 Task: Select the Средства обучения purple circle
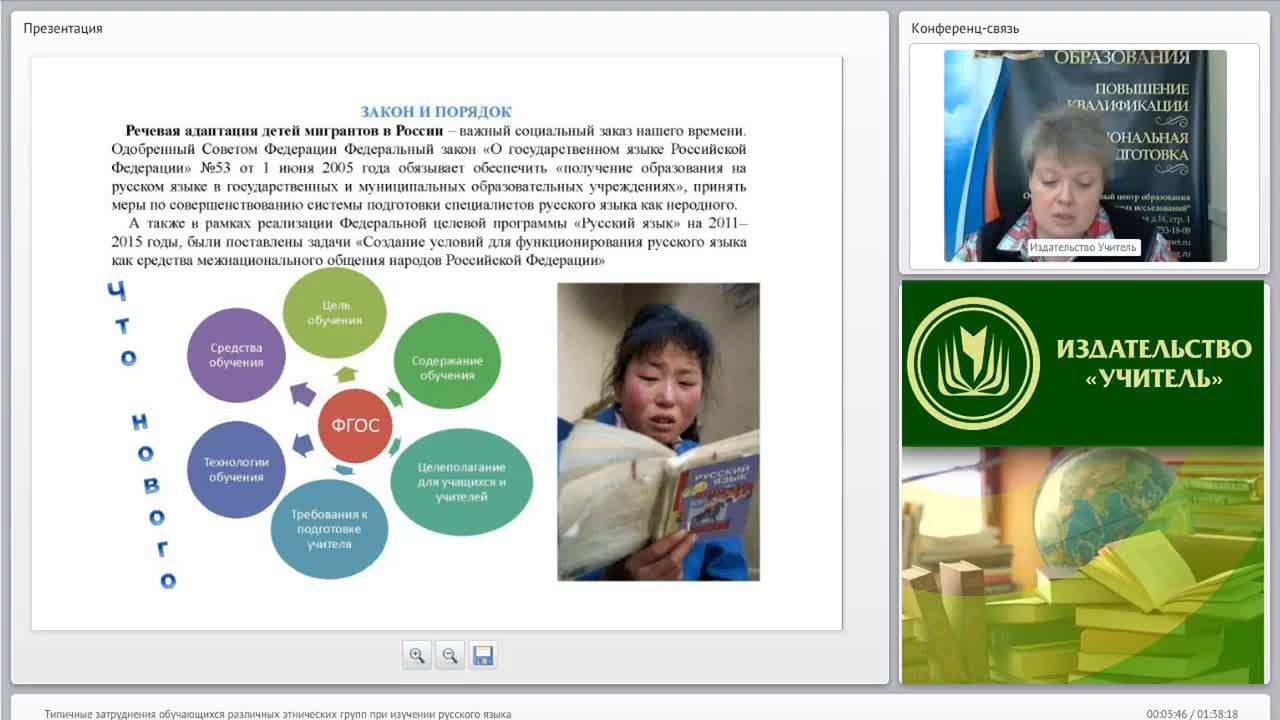236,355
